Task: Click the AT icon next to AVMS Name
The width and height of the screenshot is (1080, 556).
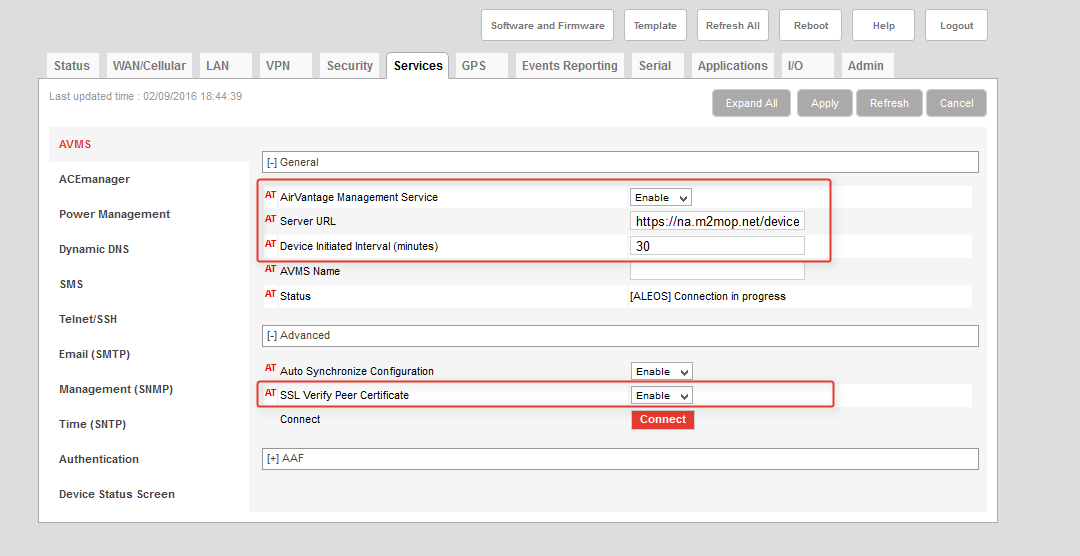Action: (270, 270)
